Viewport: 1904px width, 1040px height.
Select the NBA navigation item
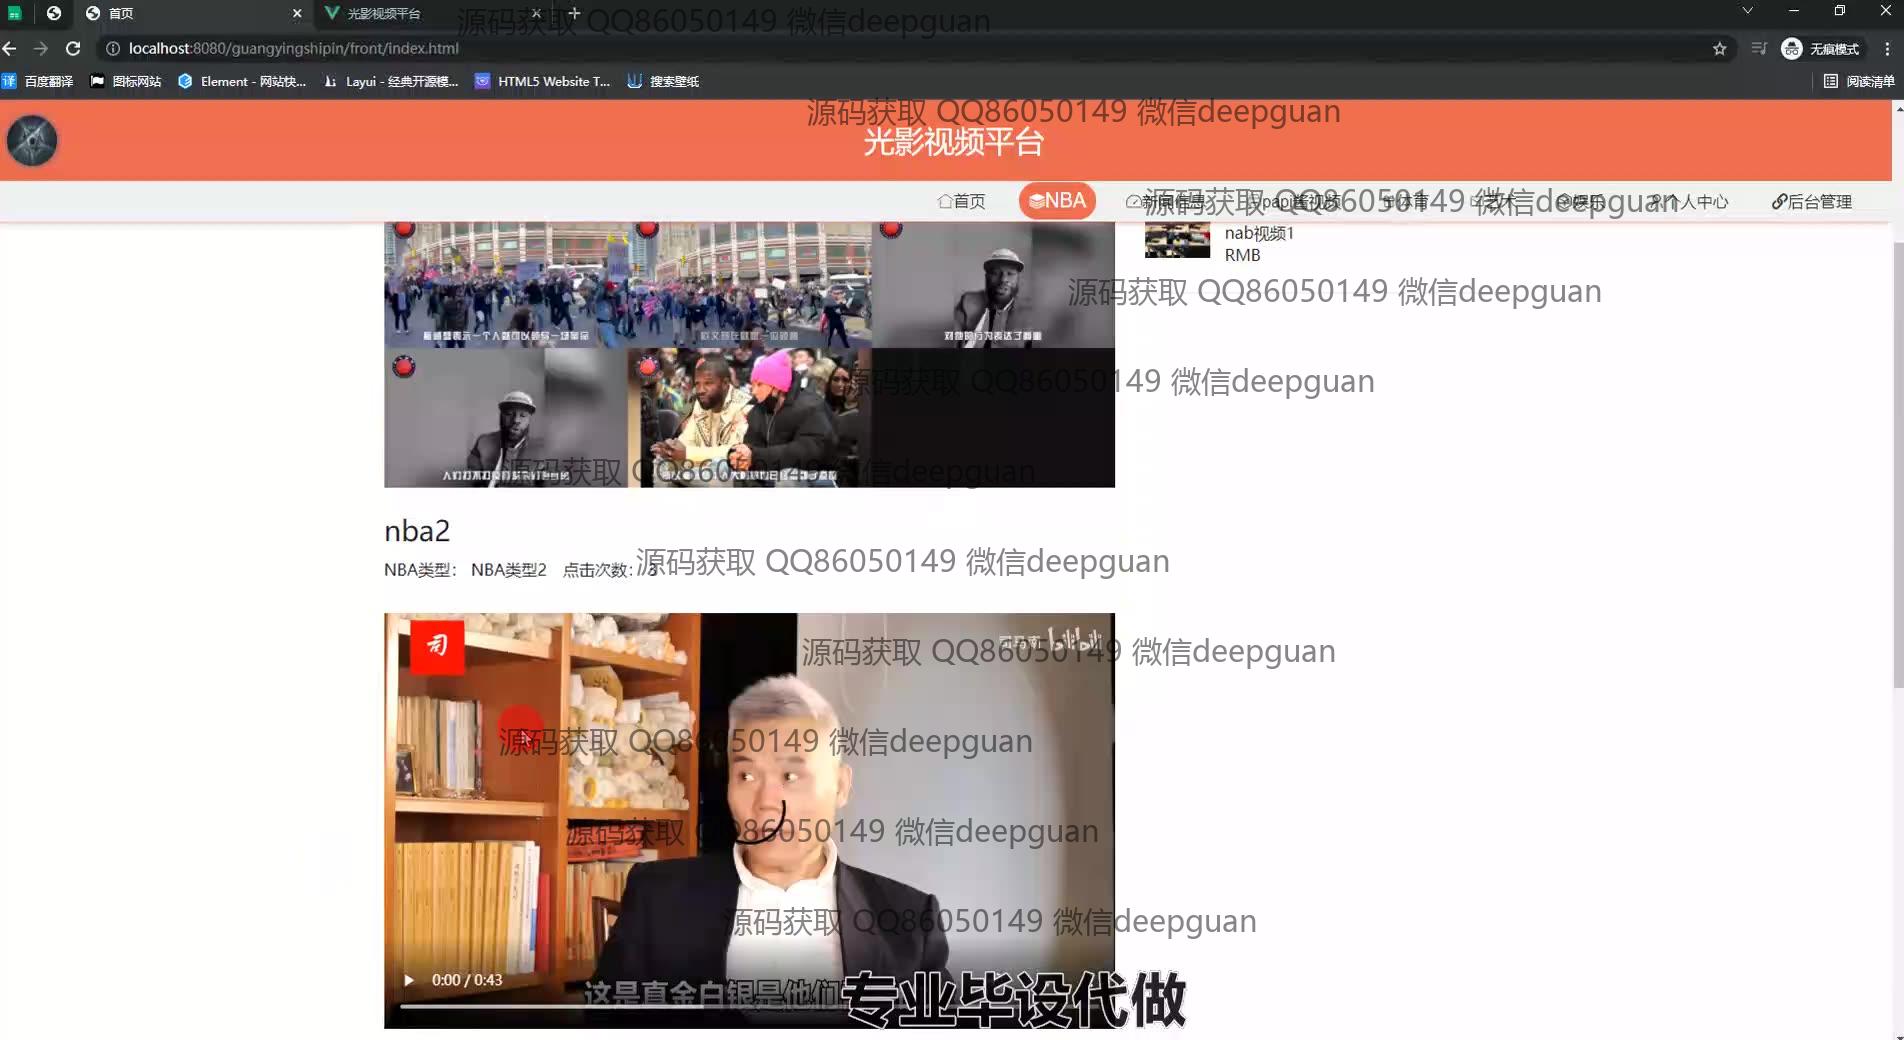[x=1057, y=201]
